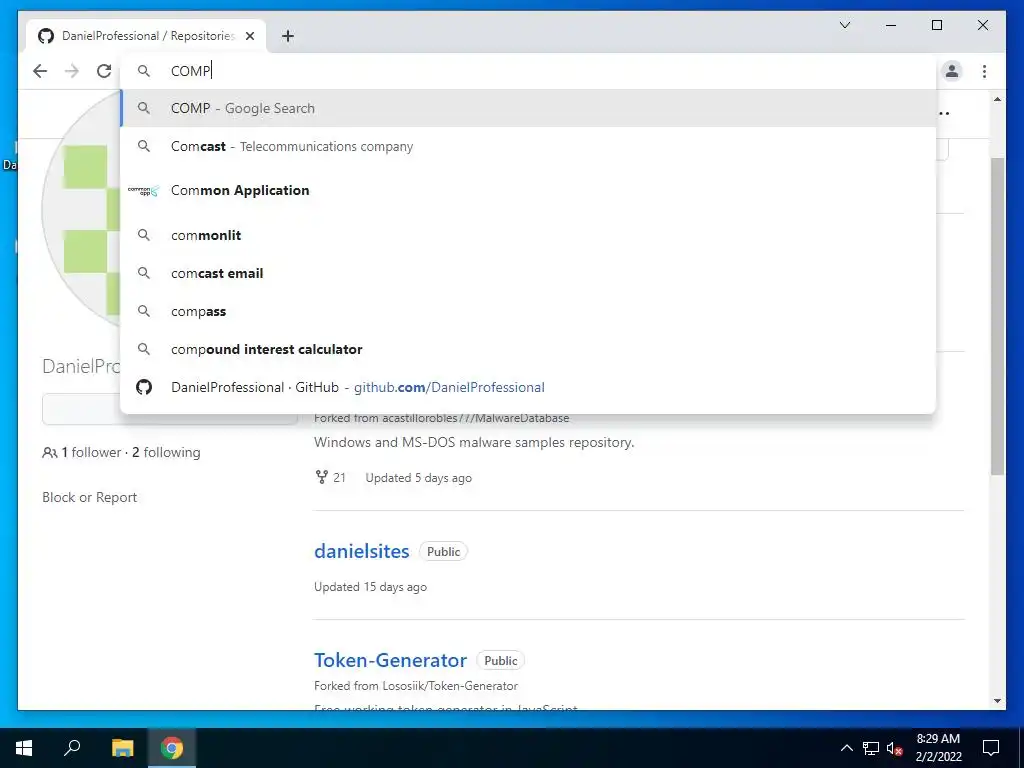The image size is (1024, 768).
Task: Click the browser forward arrow
Action: click(72, 71)
